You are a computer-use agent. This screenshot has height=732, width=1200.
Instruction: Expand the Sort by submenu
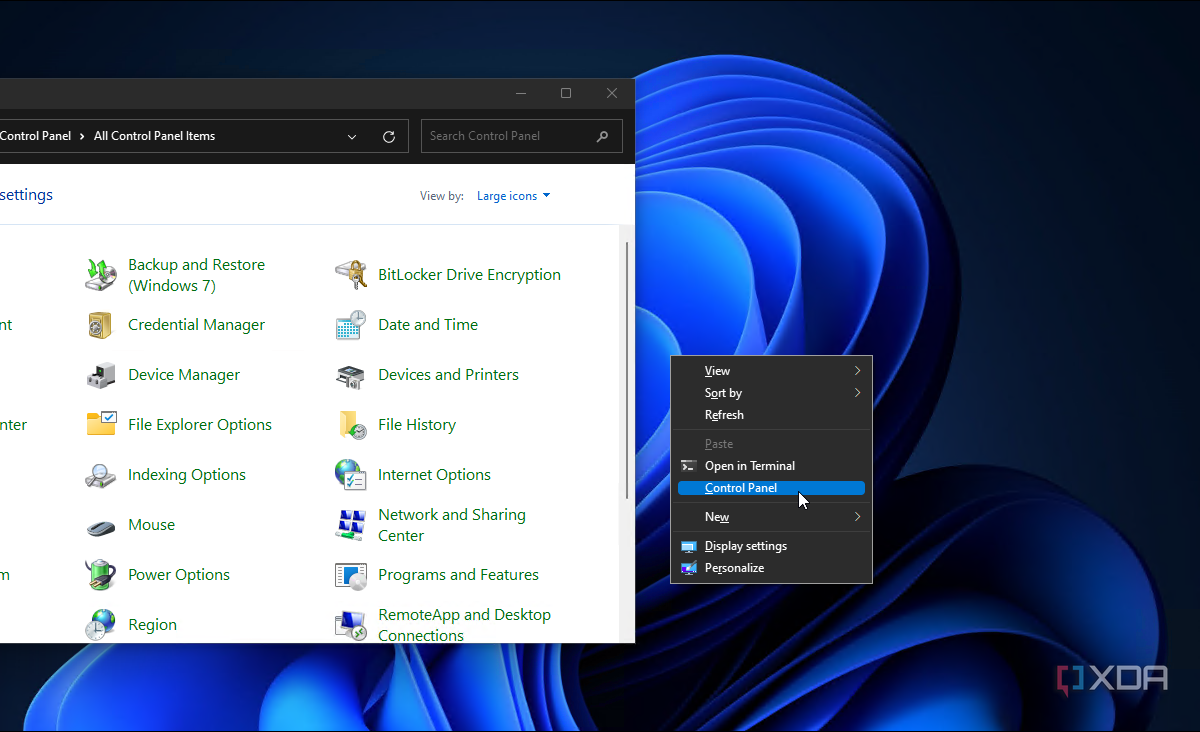pos(857,393)
